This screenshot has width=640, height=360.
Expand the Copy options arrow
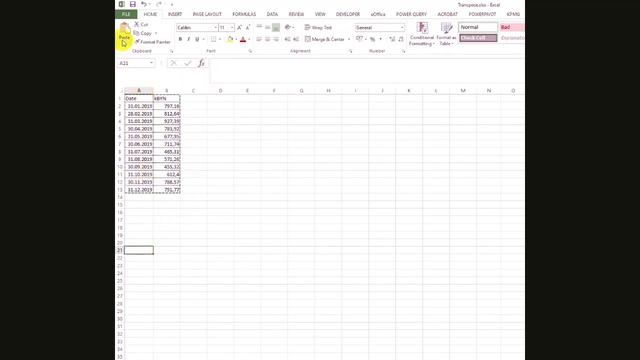point(156,33)
